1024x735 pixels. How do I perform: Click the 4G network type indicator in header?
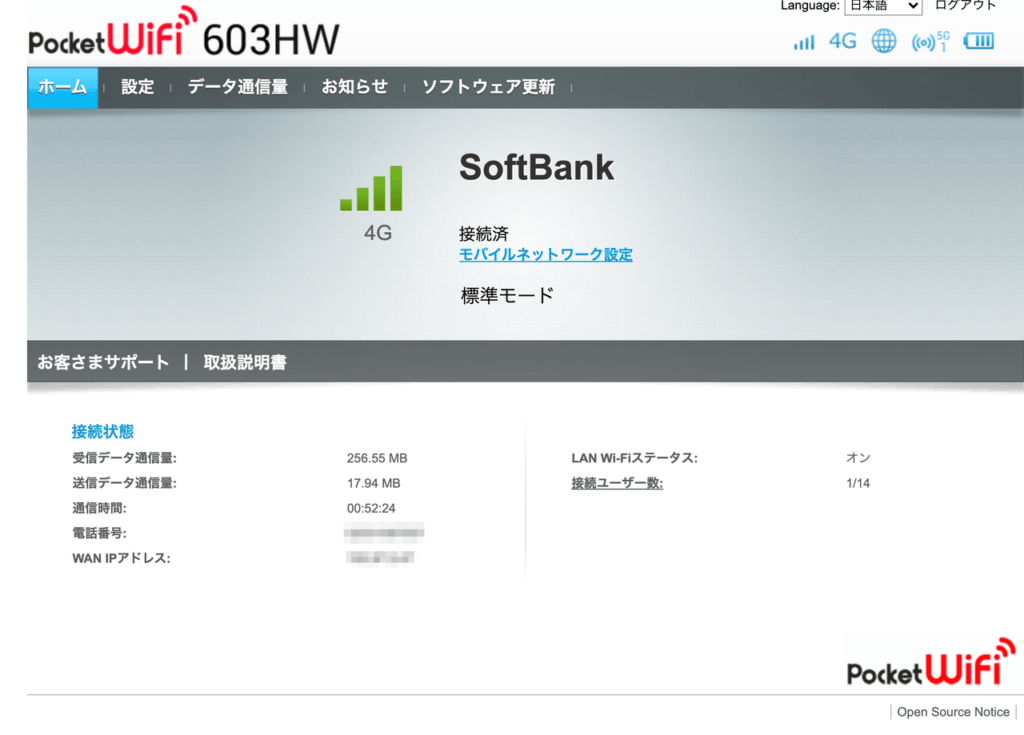(842, 42)
